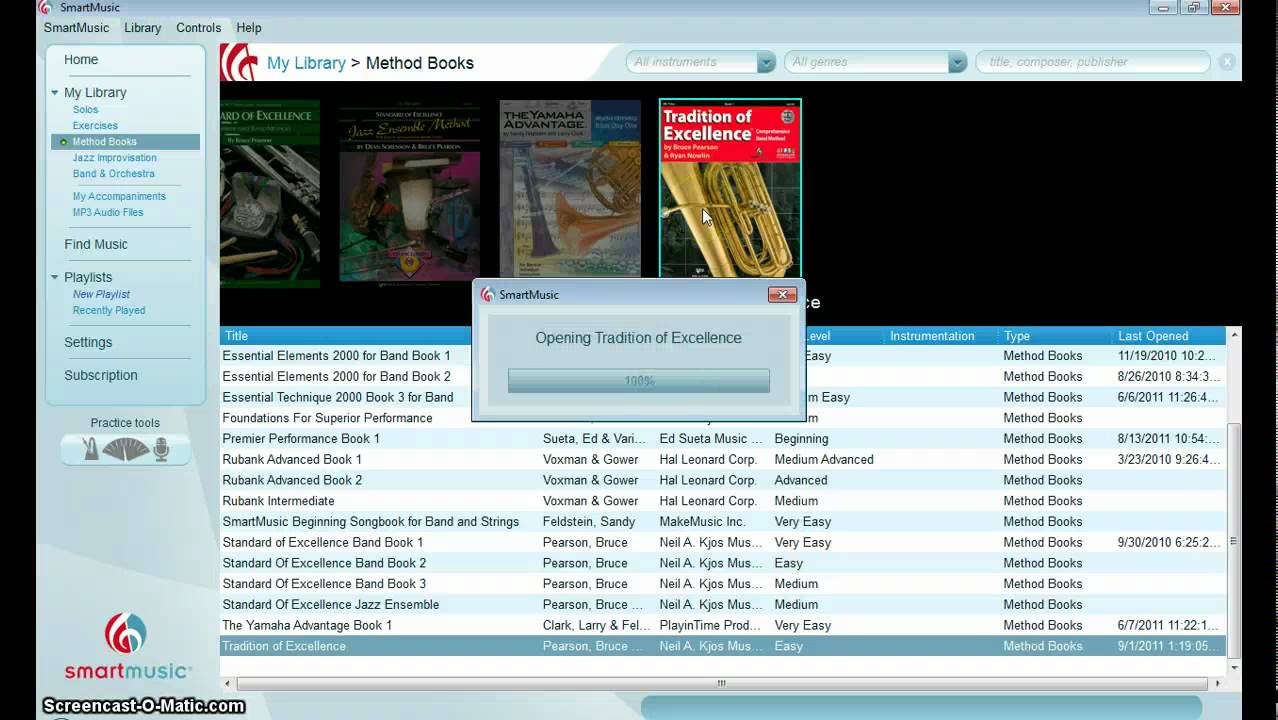Collapse the Playlists section
The image size is (1278, 720).
tap(56, 278)
